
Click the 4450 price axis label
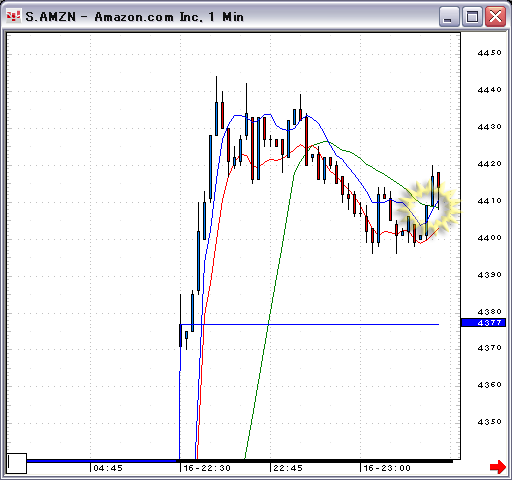point(489,53)
